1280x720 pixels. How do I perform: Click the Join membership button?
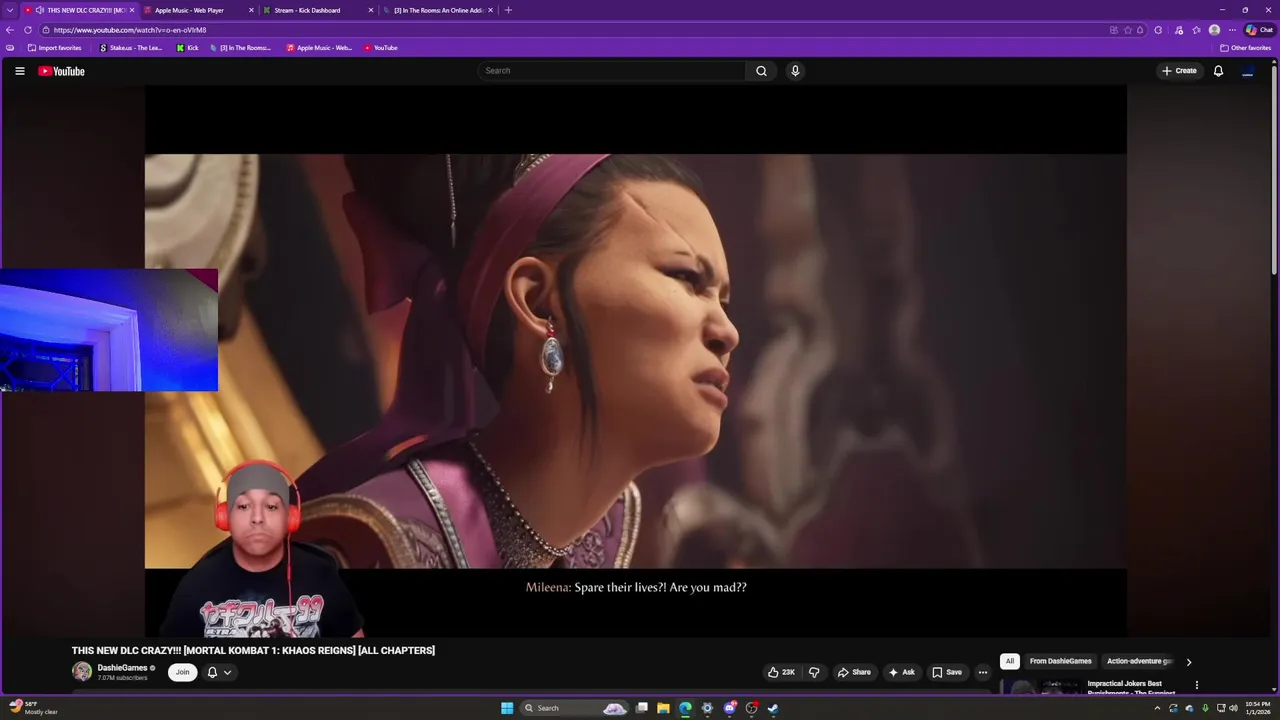(x=182, y=672)
